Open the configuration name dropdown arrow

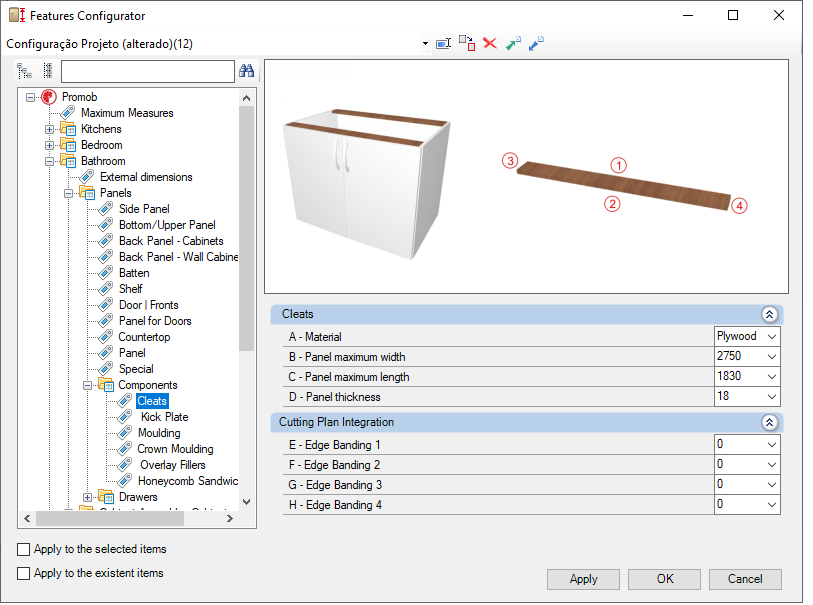click(x=425, y=44)
